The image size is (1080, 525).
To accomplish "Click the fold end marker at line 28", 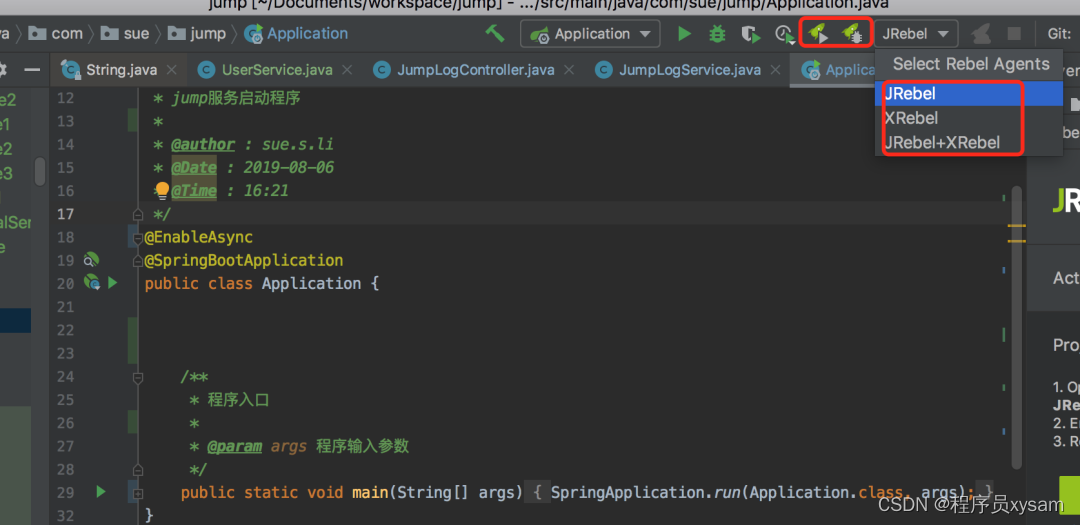I will [x=138, y=469].
